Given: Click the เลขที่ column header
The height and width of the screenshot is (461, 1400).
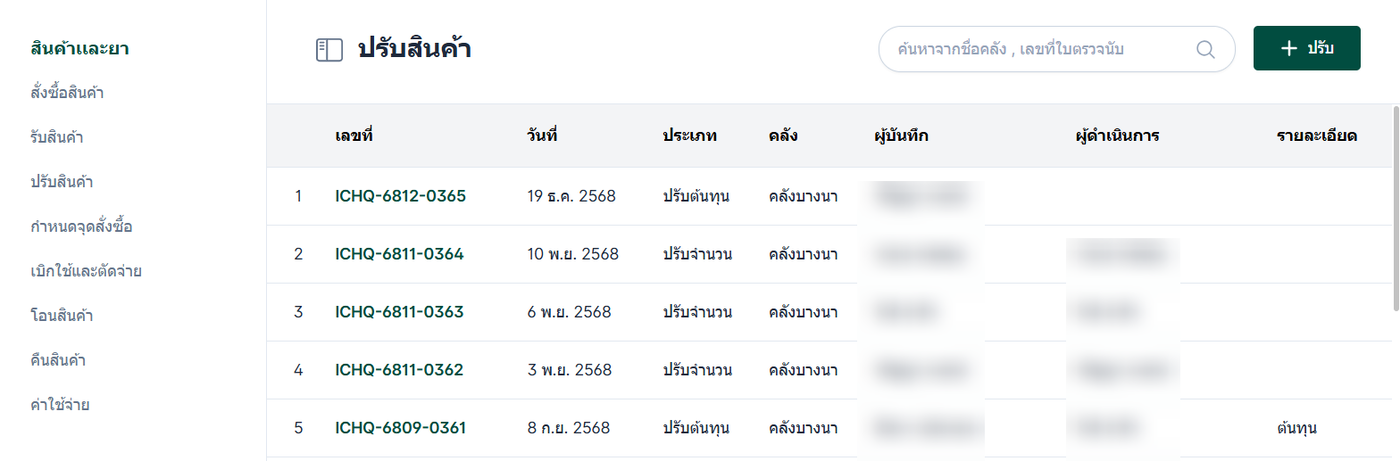Looking at the screenshot, I should point(354,135).
